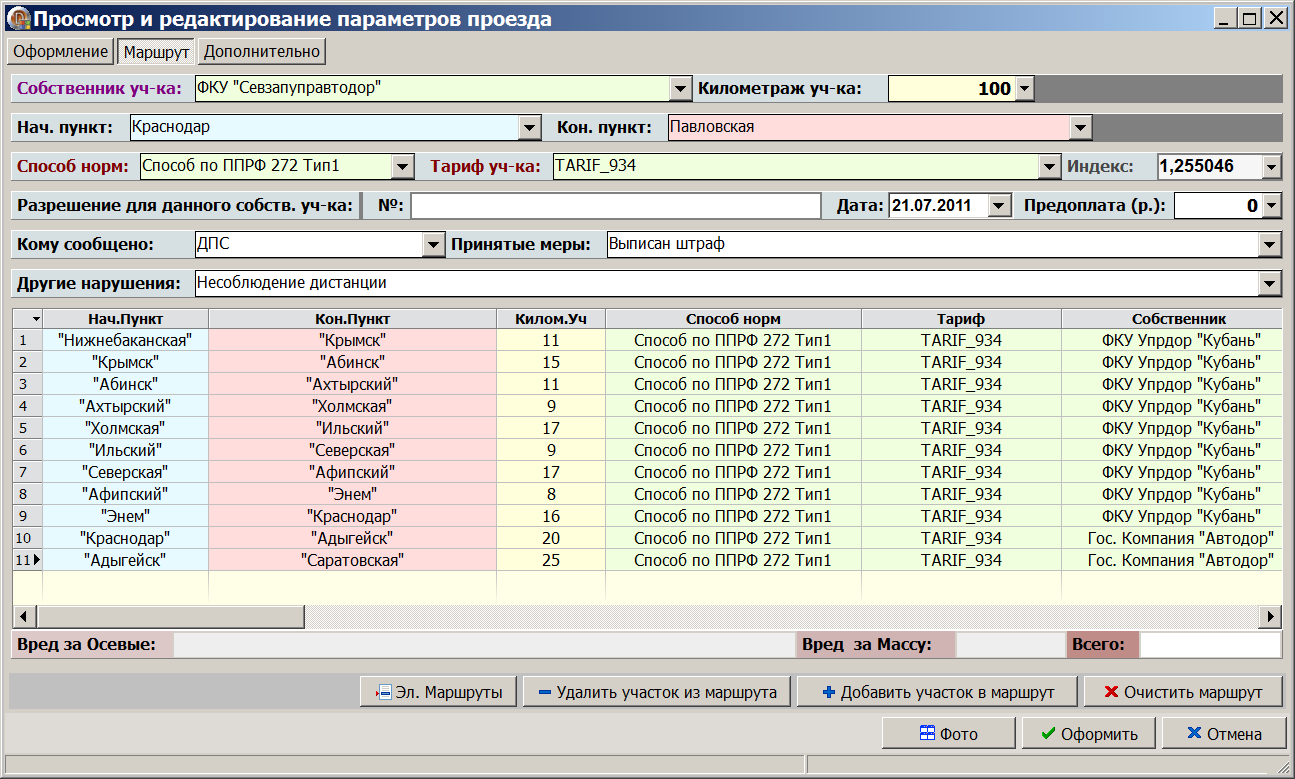Click Добавить участок в маршрут button
1295x779 pixels.
pos(938,692)
